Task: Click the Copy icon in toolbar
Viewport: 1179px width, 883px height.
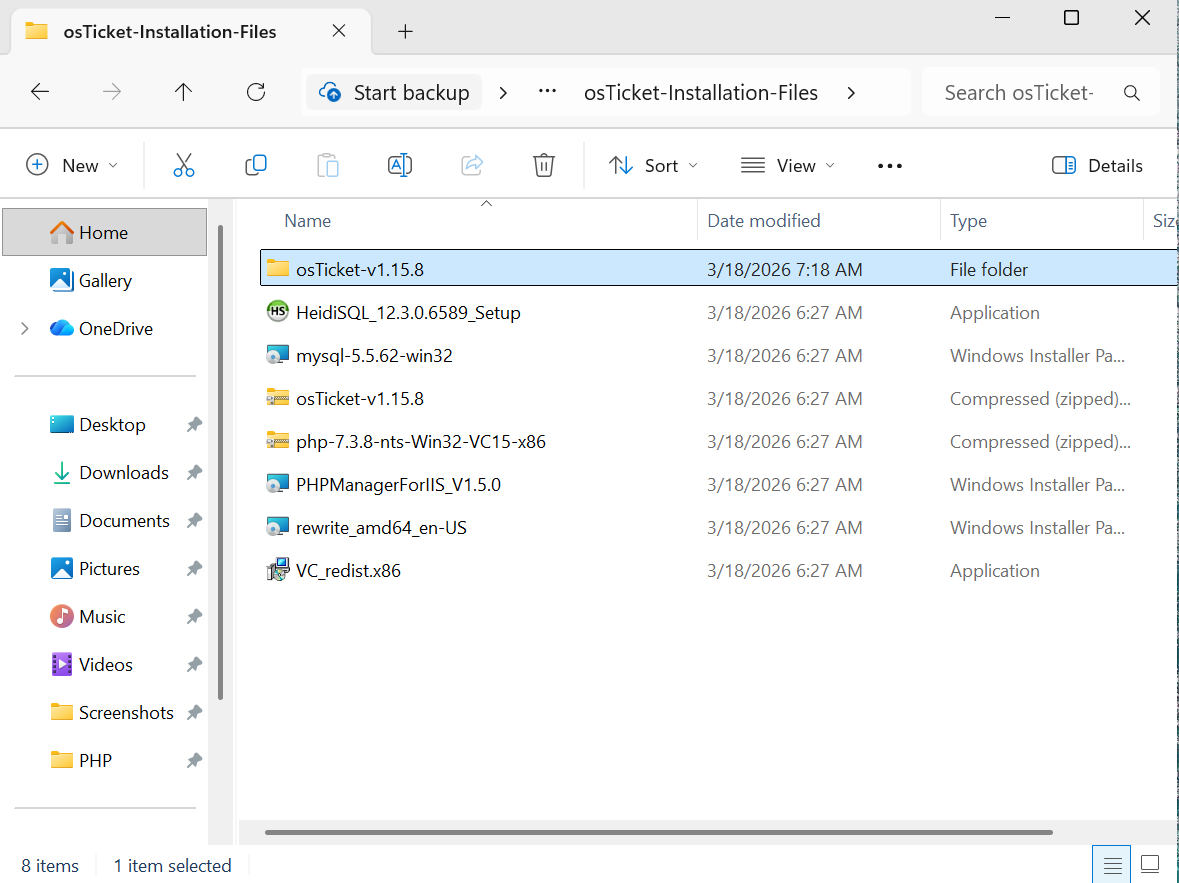Action: 256,165
